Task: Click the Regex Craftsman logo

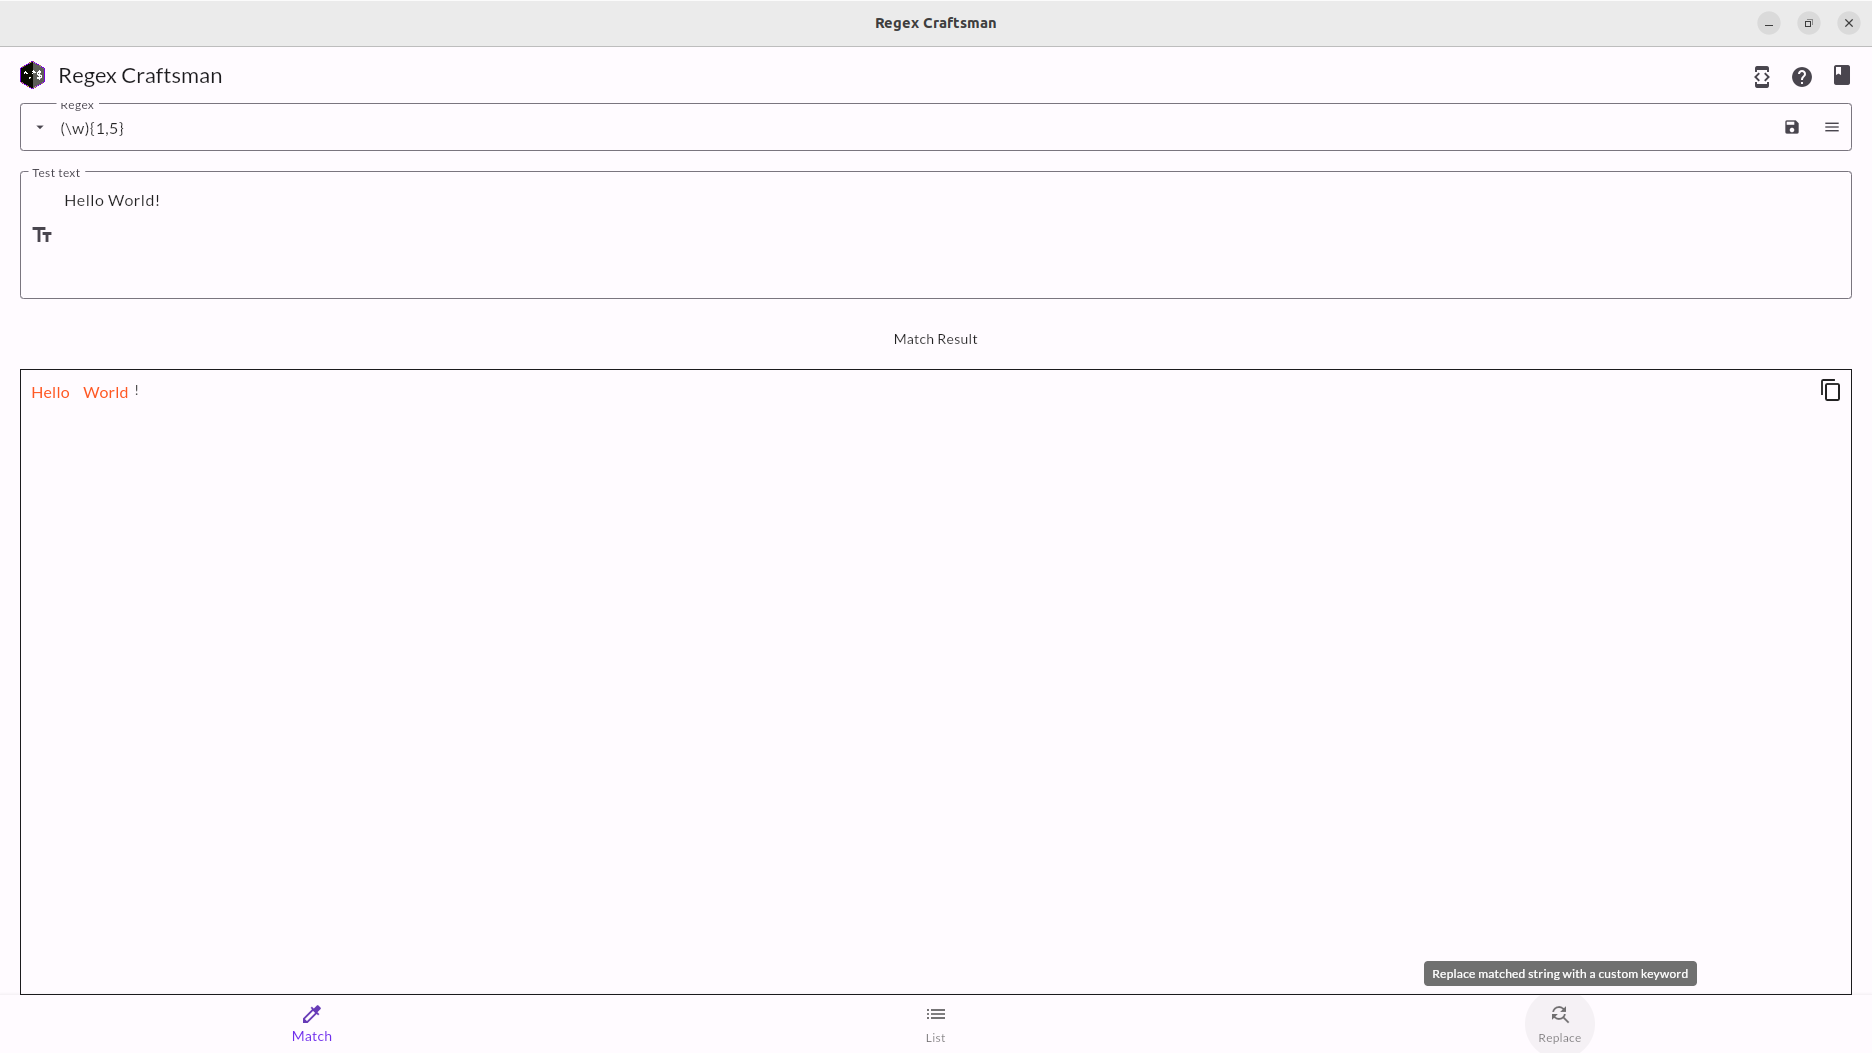Action: (31, 74)
